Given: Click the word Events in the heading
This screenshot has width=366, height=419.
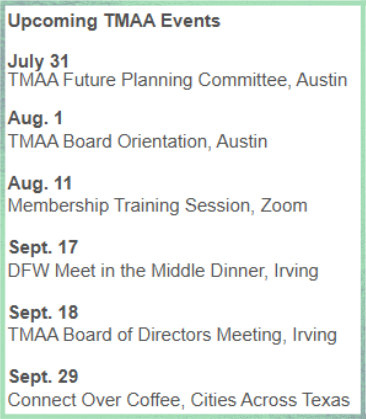Looking at the screenshot, I should [190, 21].
